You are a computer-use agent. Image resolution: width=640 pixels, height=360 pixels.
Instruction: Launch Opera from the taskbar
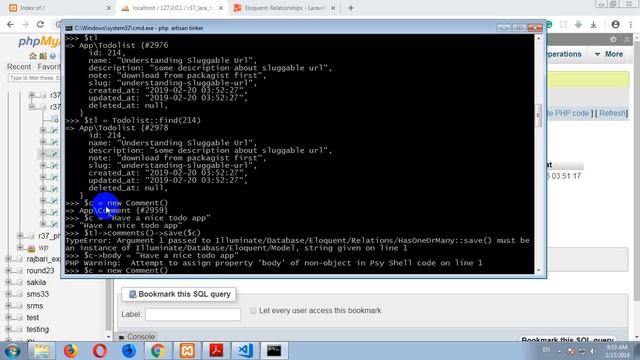pos(100,351)
